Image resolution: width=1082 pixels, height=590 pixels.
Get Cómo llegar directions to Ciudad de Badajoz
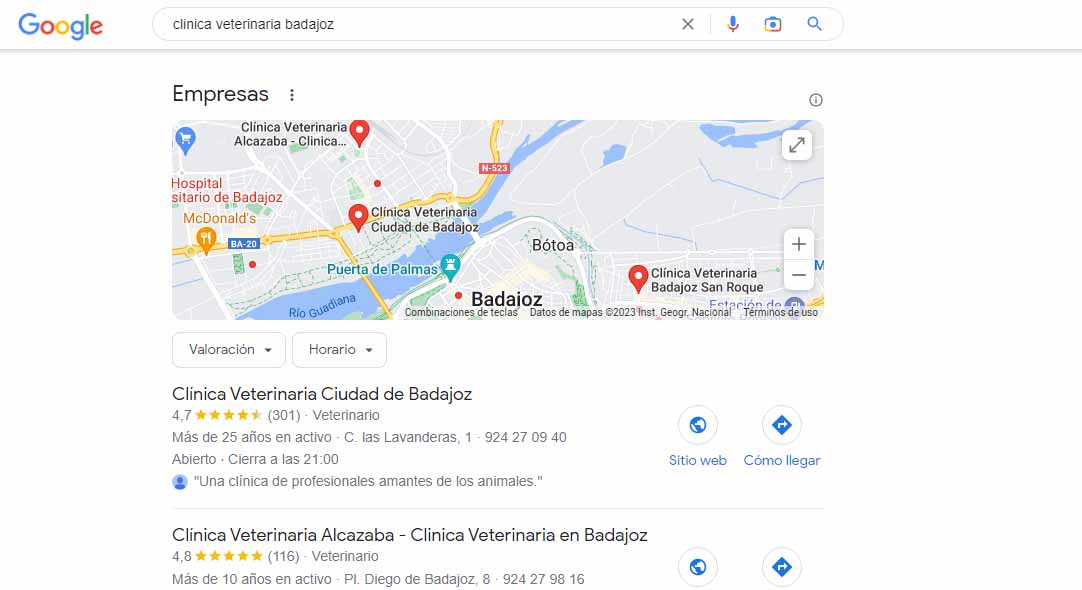point(782,437)
